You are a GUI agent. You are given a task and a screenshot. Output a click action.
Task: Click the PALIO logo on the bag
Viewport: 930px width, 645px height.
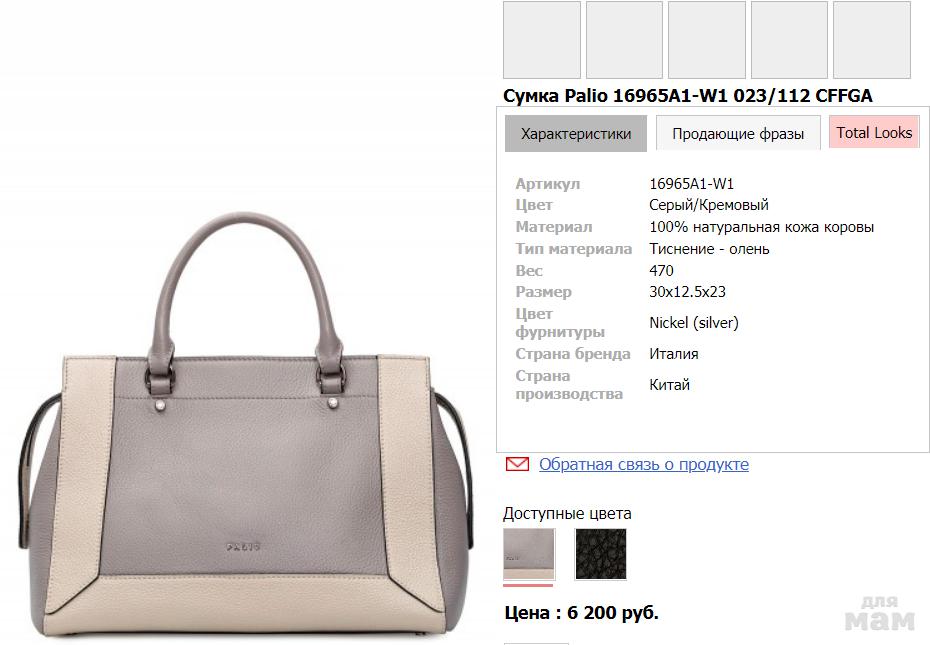[243, 547]
